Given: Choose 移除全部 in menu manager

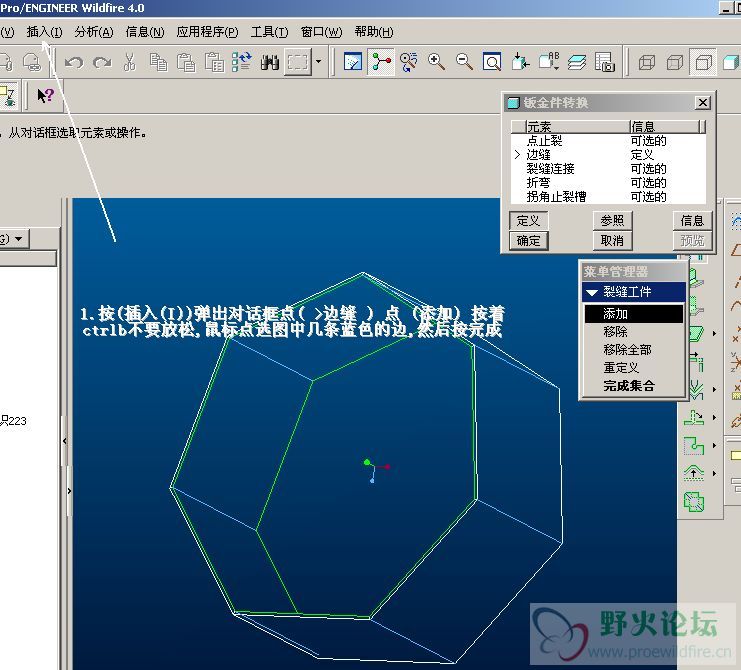Looking at the screenshot, I should click(x=633, y=350).
